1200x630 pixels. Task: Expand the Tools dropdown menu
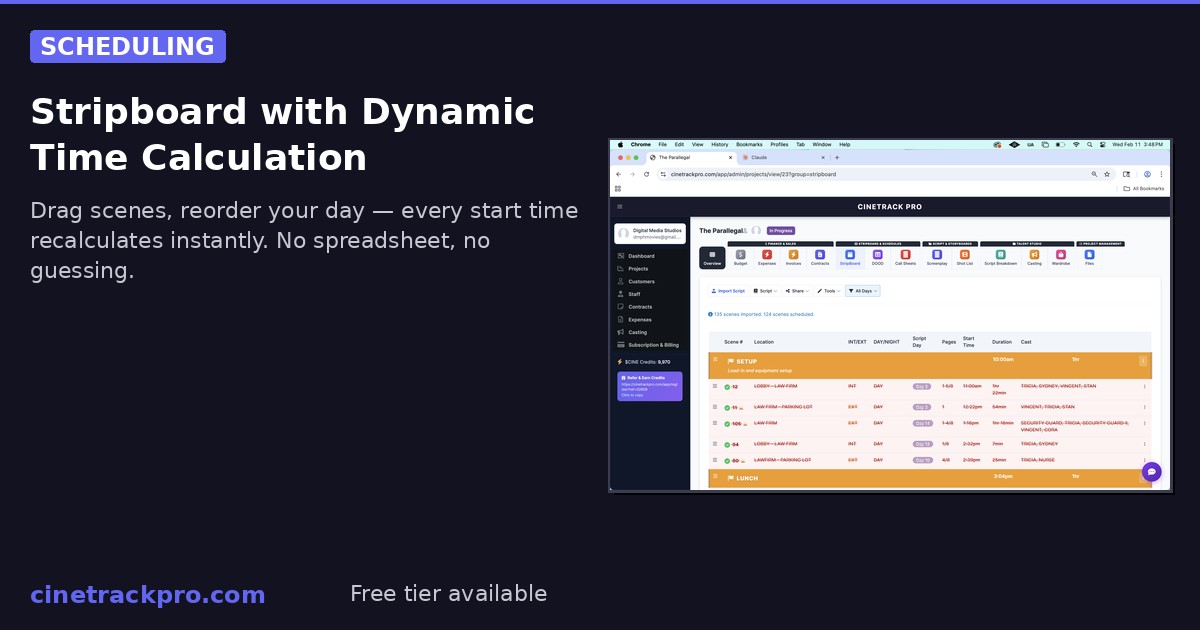828,291
